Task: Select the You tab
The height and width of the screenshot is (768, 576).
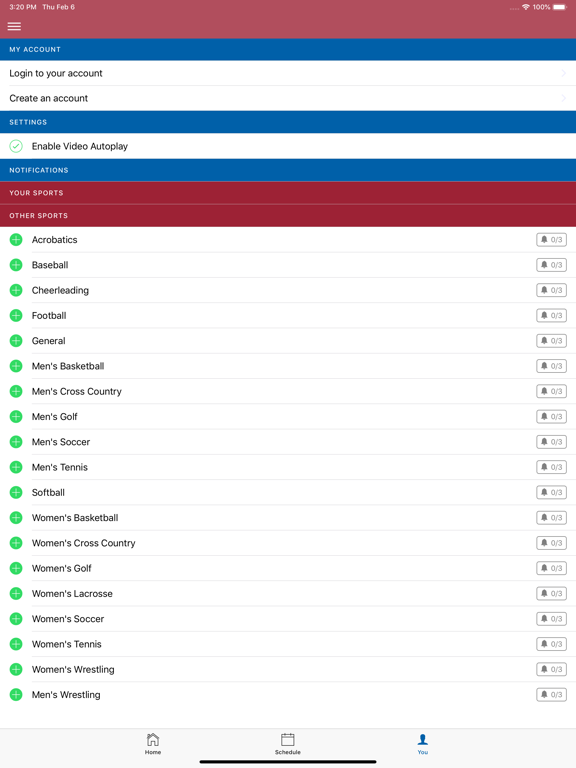Action: point(423,744)
